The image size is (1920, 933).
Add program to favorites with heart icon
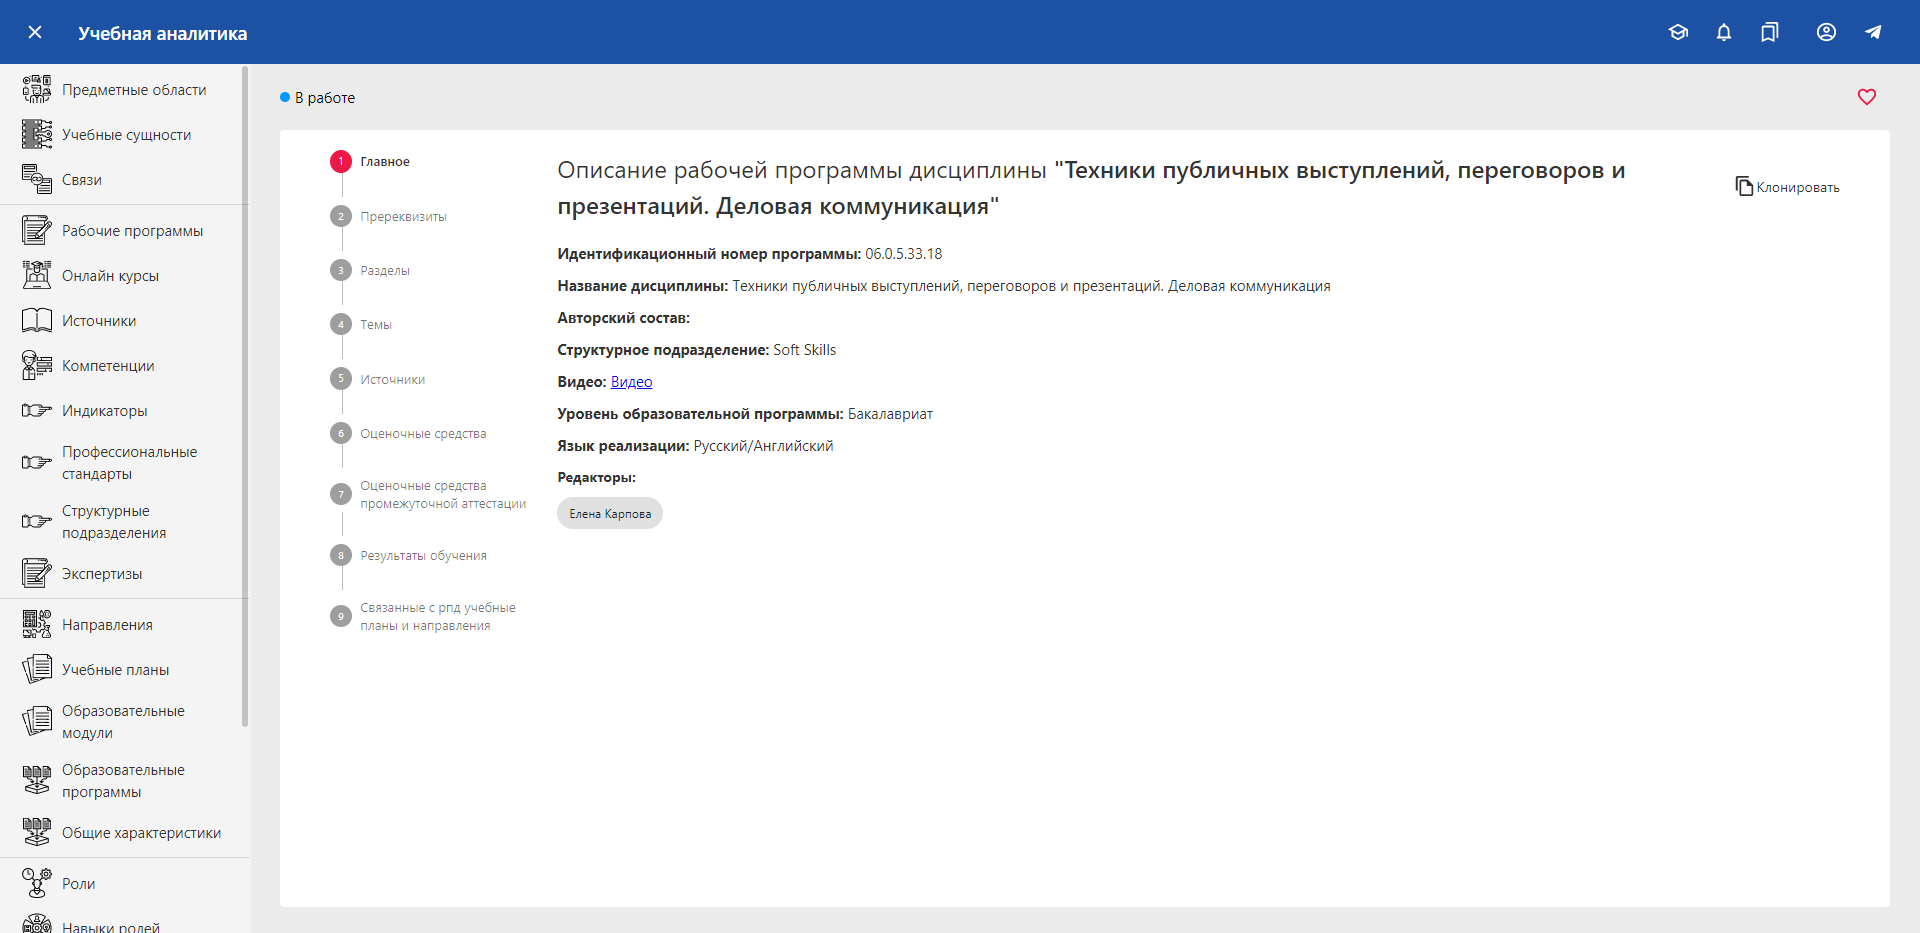[1867, 97]
